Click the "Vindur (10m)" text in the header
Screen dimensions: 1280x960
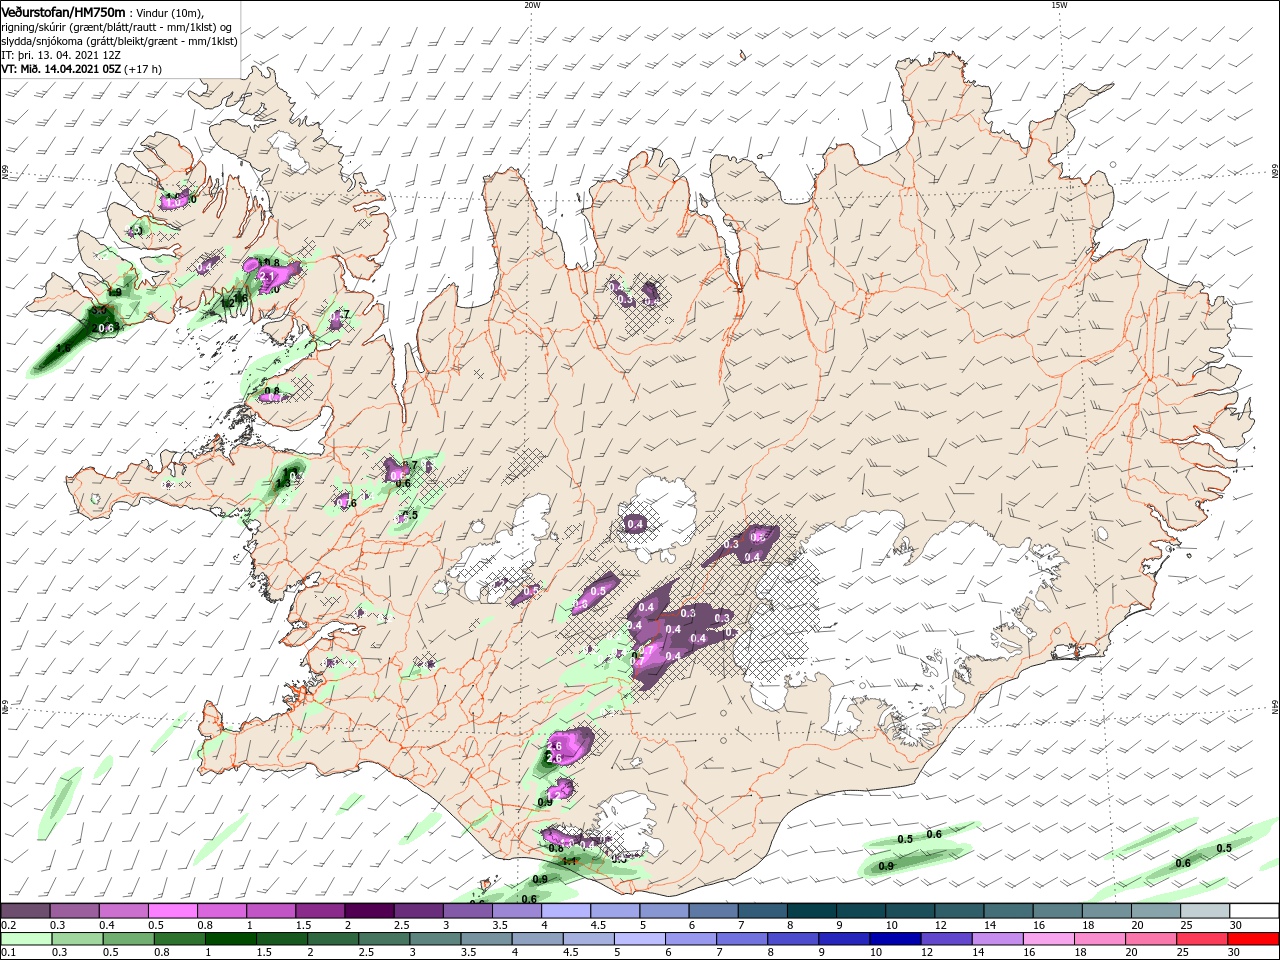pyautogui.click(x=170, y=13)
